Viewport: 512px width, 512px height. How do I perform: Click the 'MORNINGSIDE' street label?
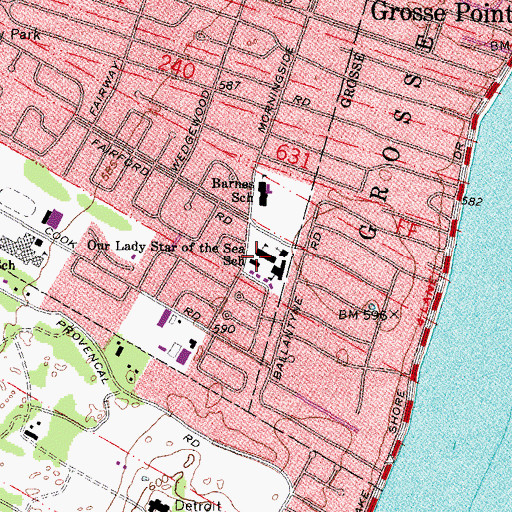[x=277, y=90]
